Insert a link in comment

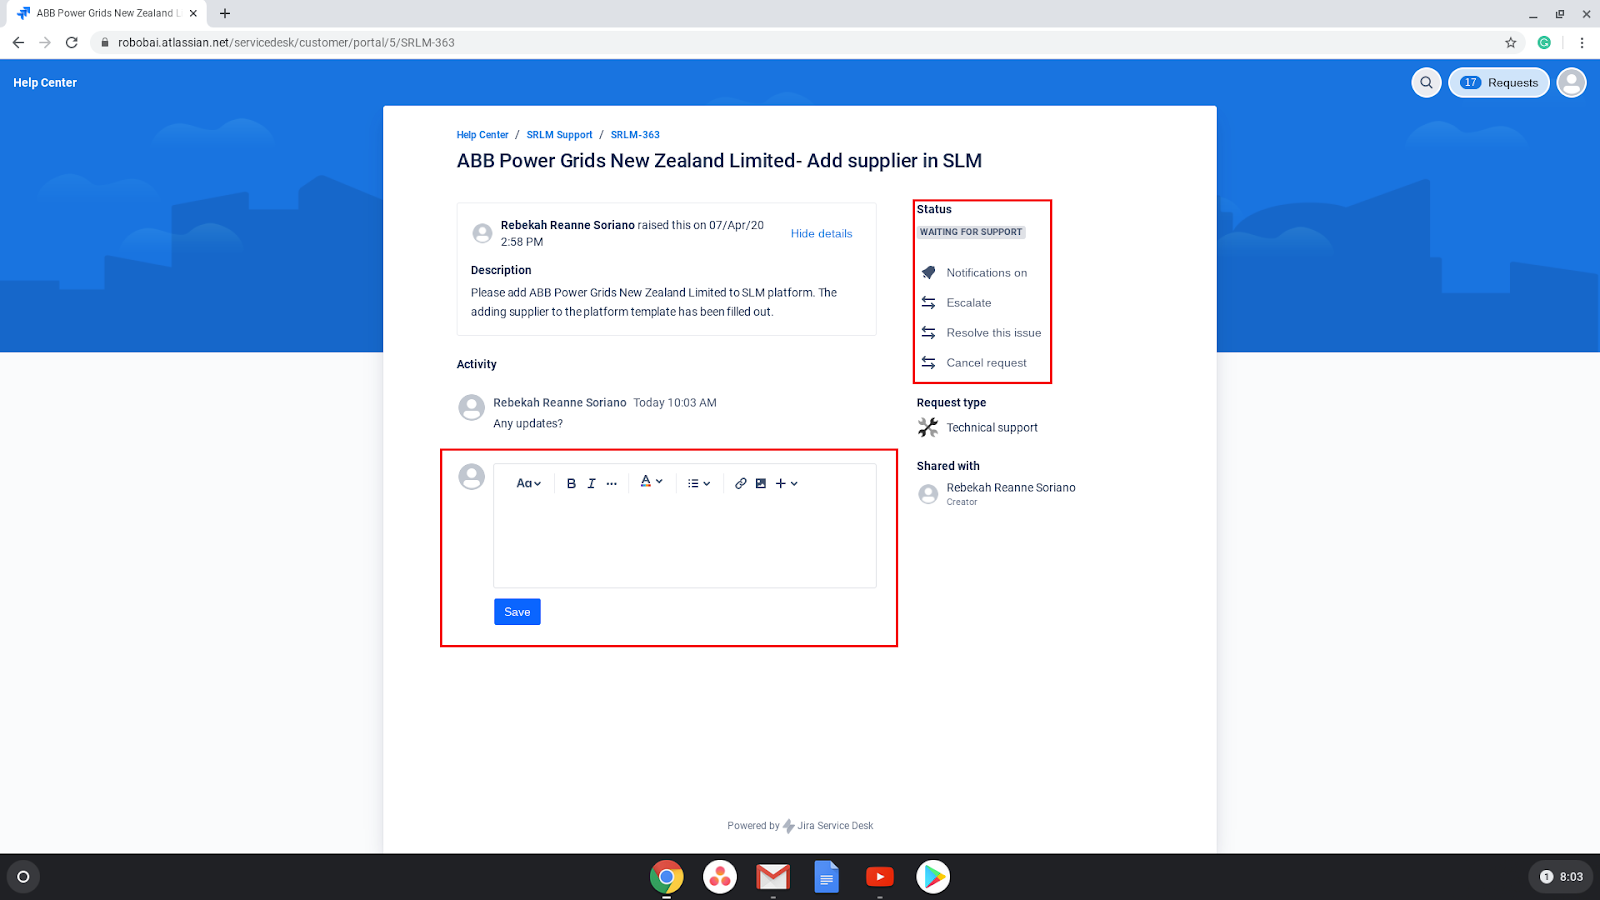741,483
